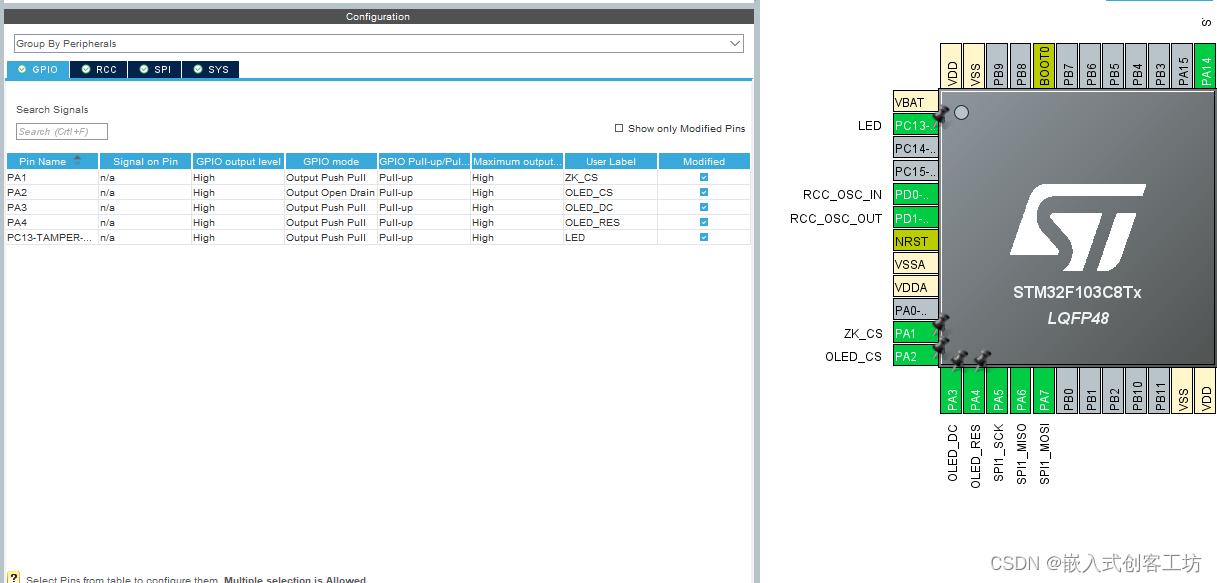Click the PA6 SPI1_MISO pin
Screen dimensions: 1217x583
coord(1021,390)
